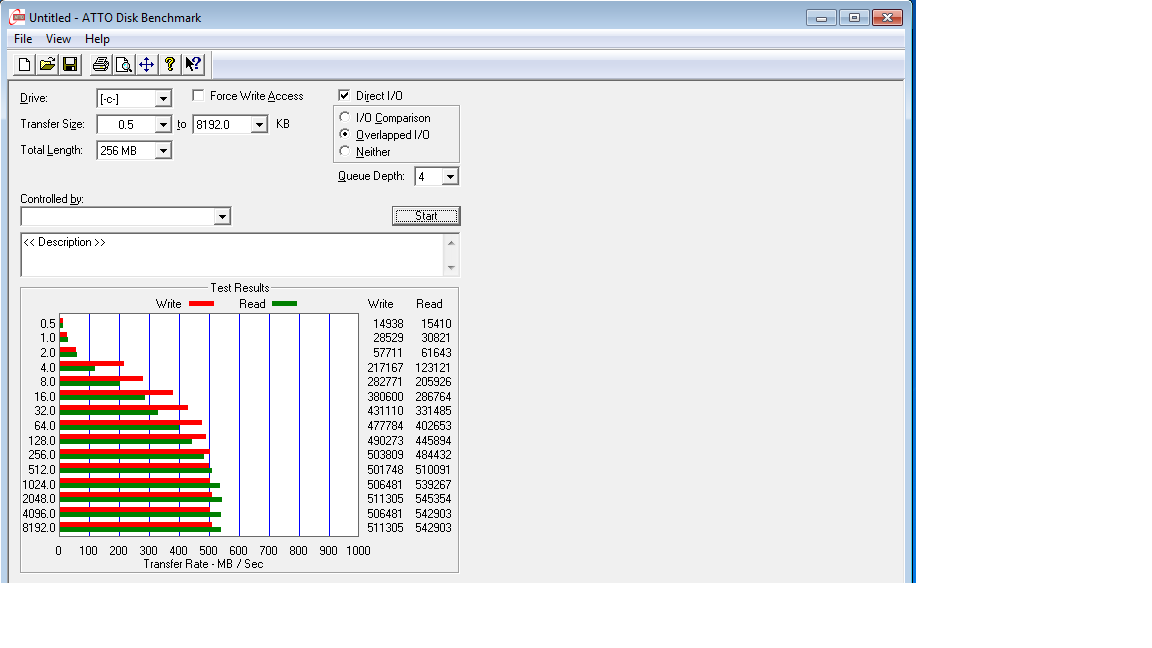Screen dimensions: 1152x648
Task: Click the red Write legend swatch
Action: pos(201,303)
